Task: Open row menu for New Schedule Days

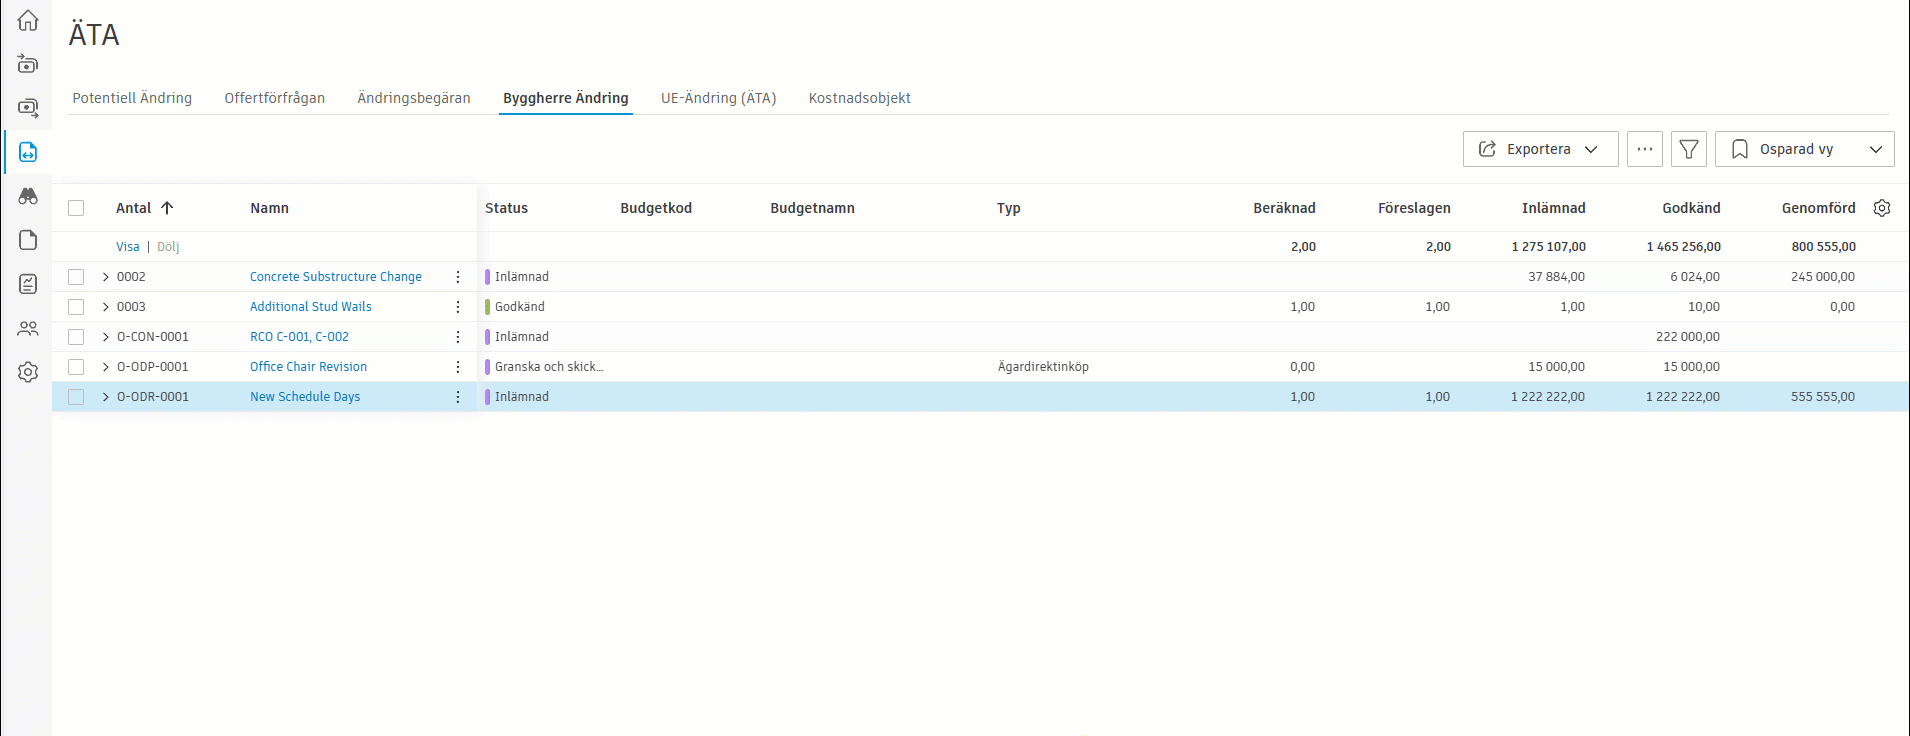Action: coord(458,397)
